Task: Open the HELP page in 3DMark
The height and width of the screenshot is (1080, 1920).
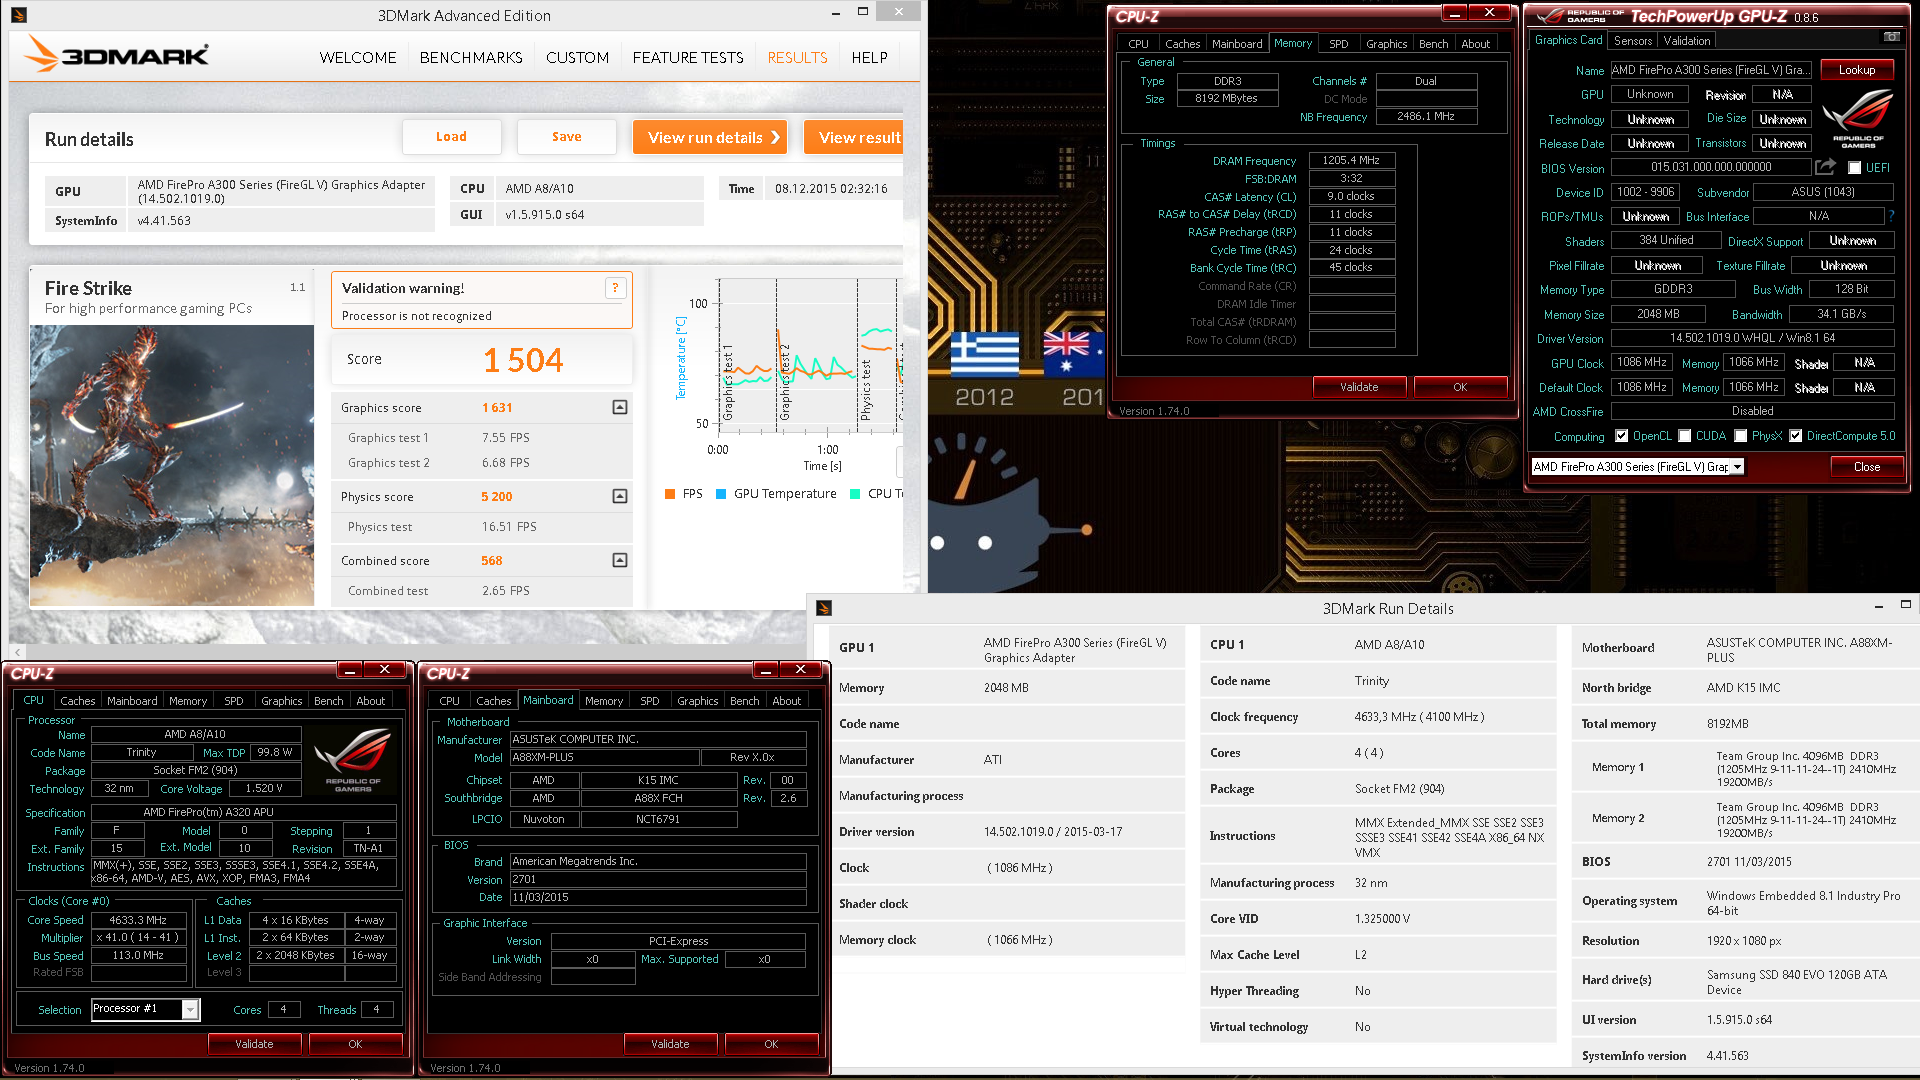Action: tap(869, 58)
